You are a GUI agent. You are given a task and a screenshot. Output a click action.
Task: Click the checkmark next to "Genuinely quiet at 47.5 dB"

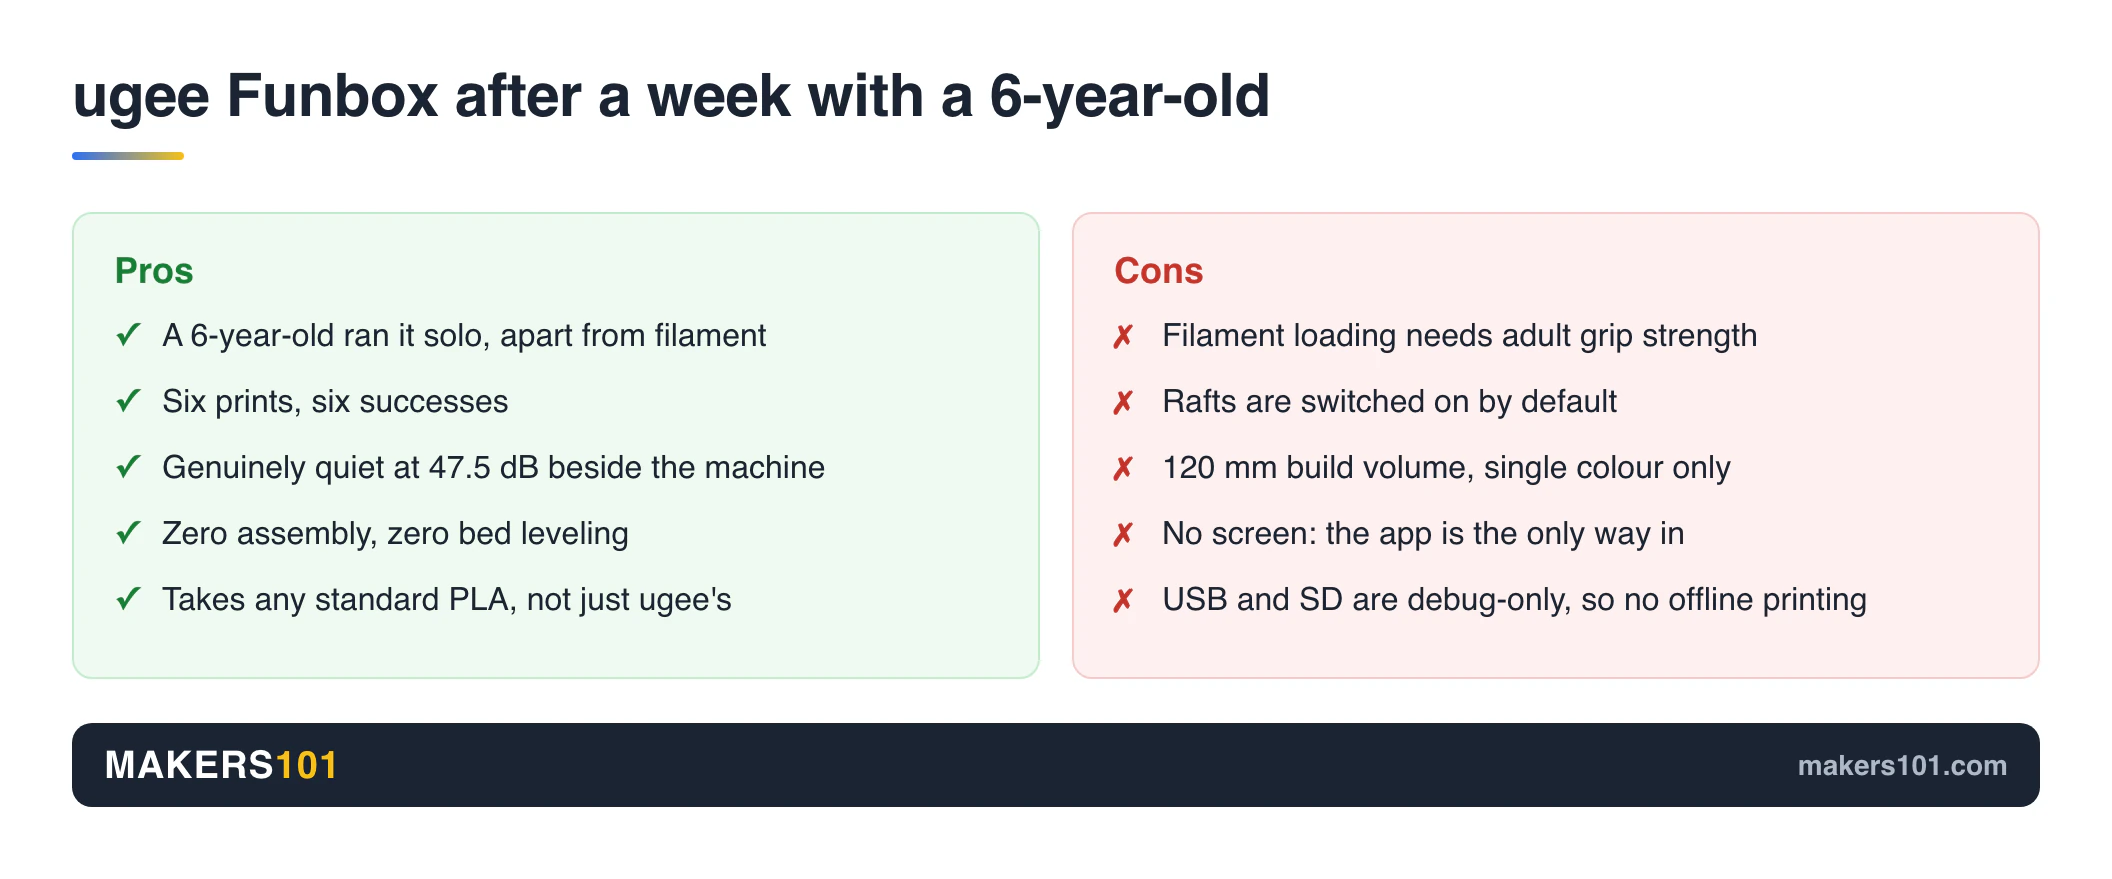[x=128, y=467]
